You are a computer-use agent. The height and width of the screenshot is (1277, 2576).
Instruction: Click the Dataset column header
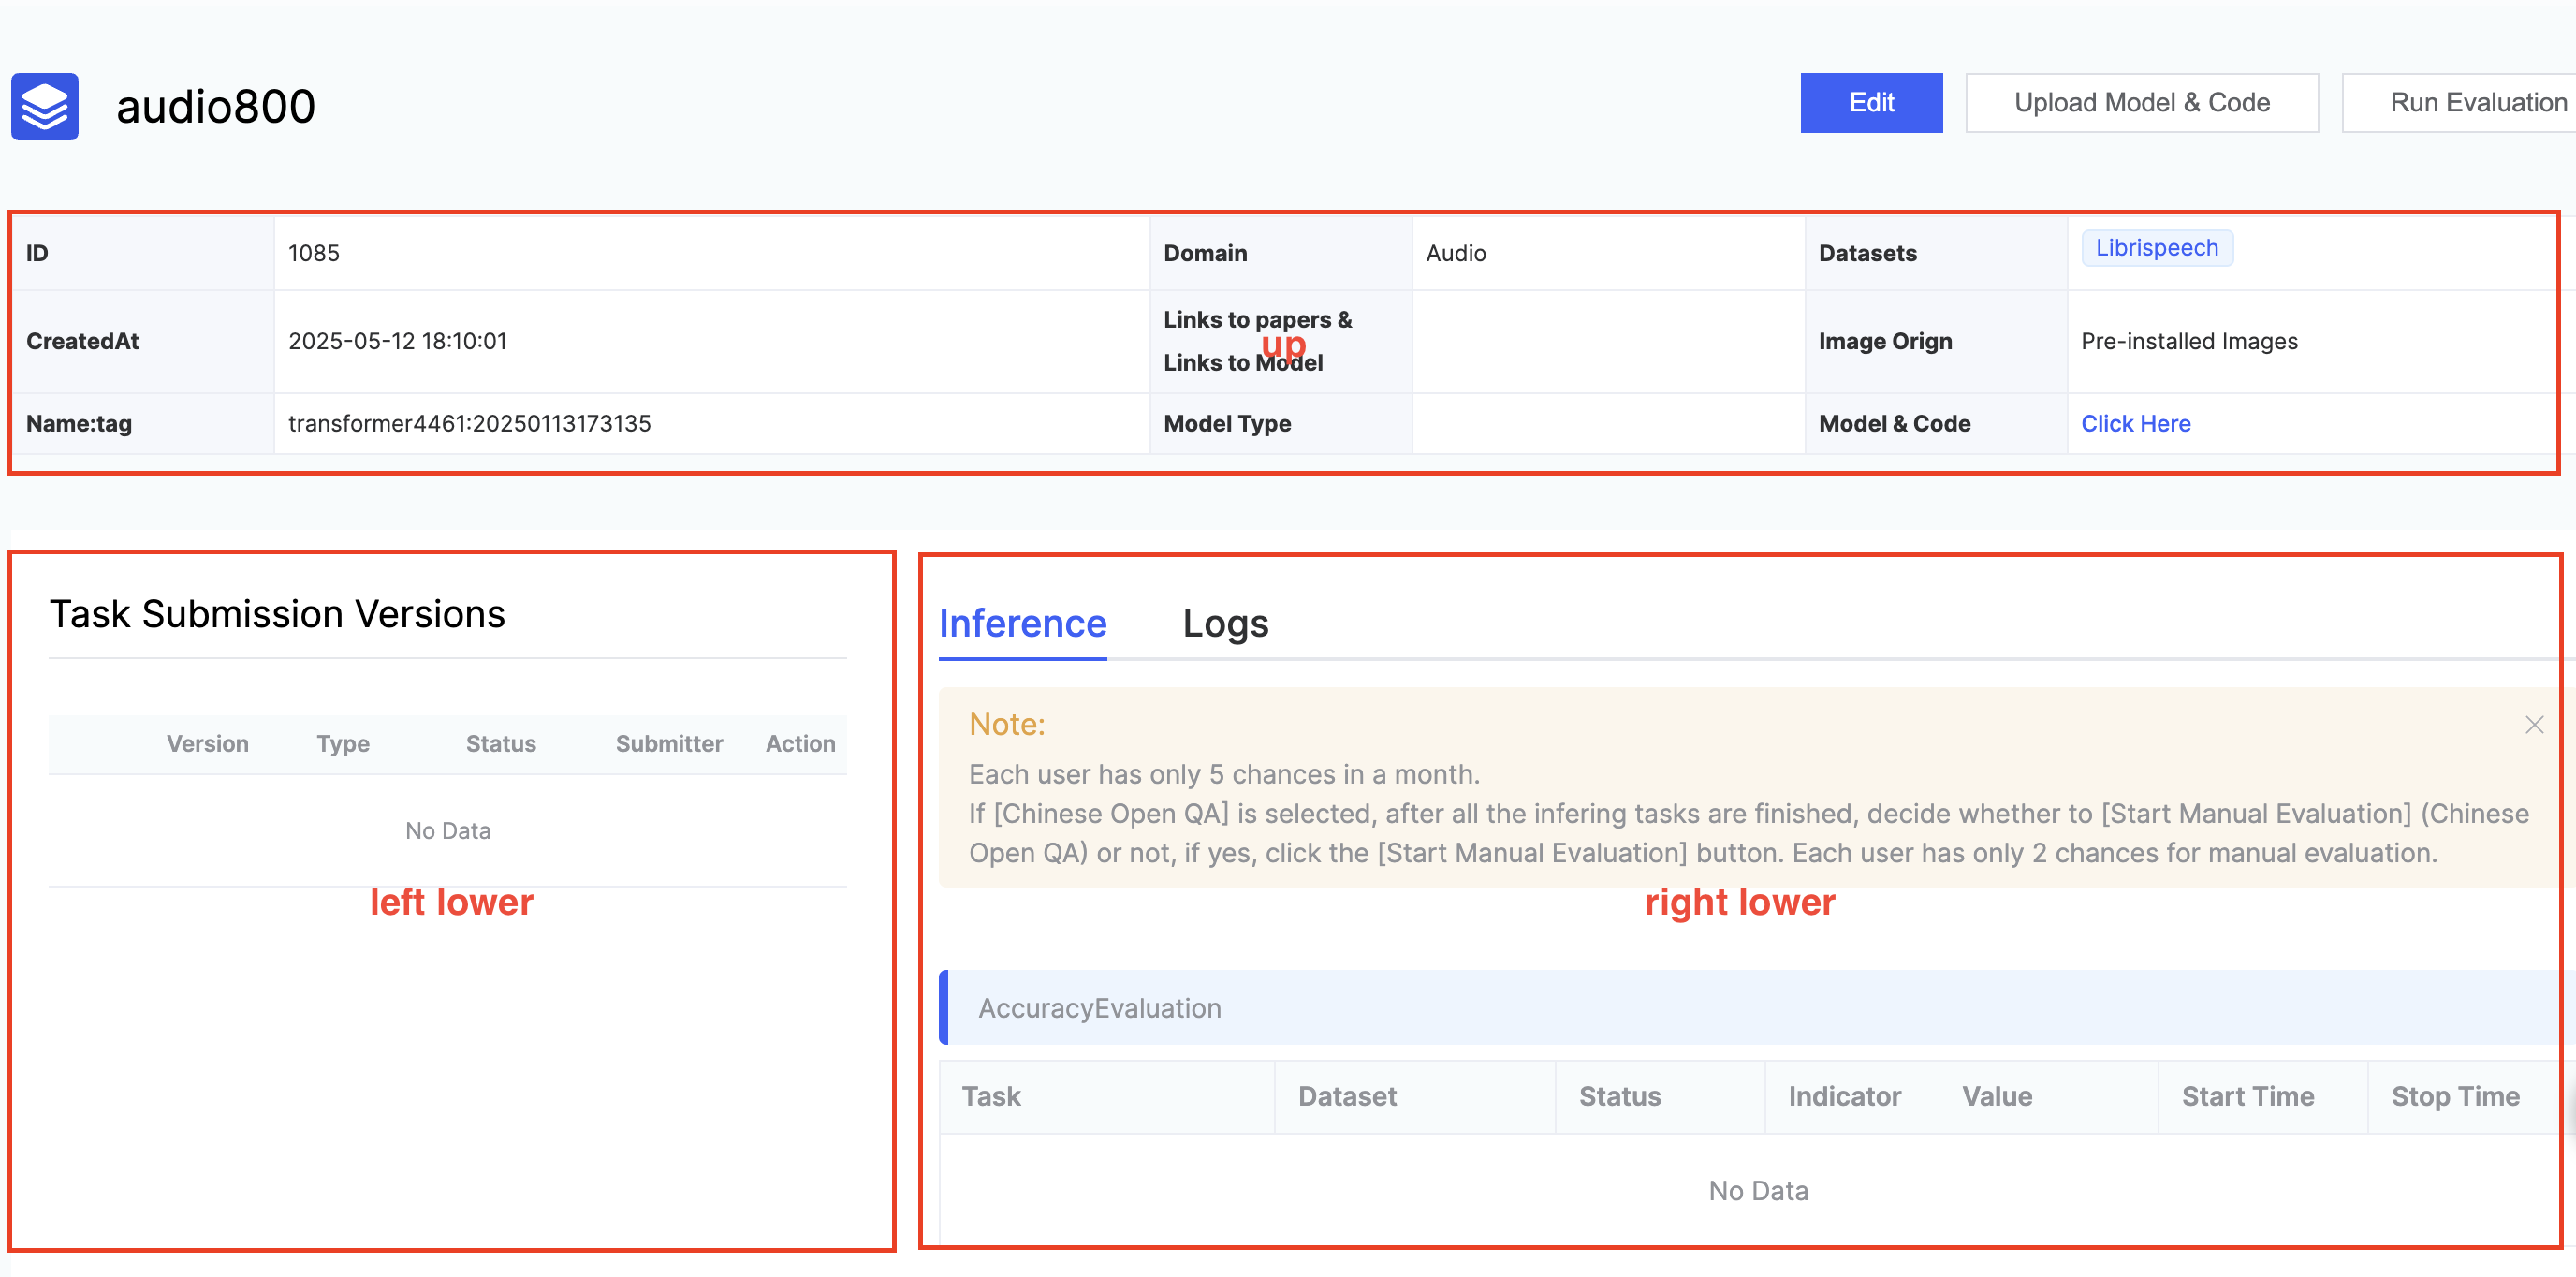1346,1097
